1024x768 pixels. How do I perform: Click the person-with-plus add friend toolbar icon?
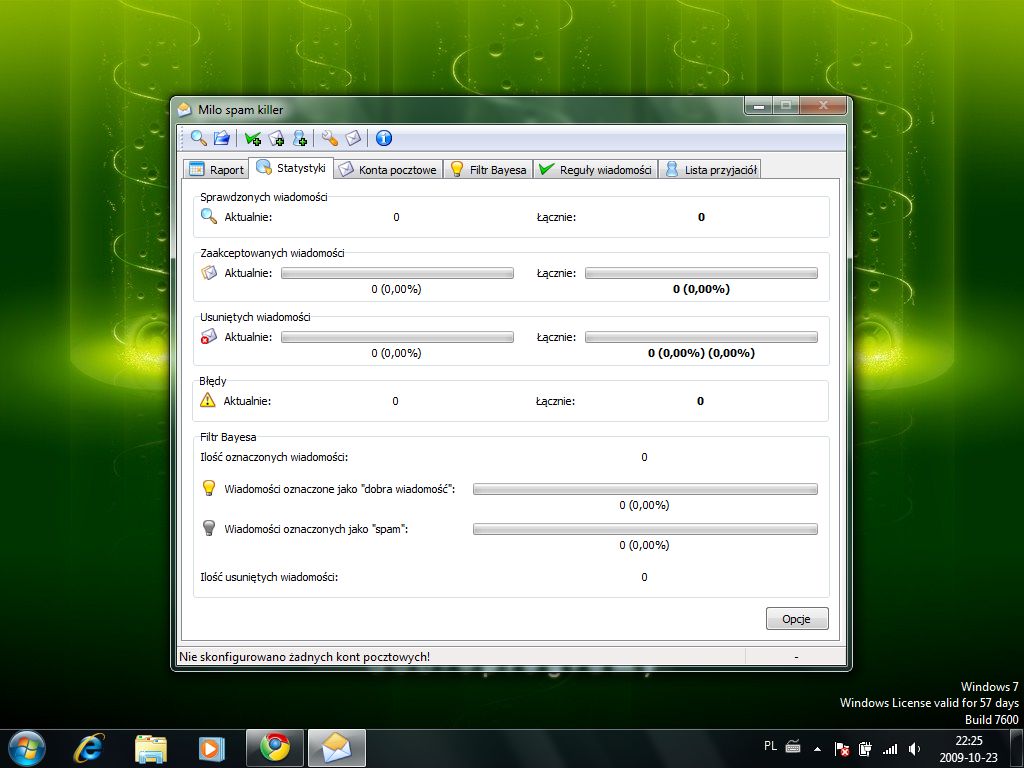[x=300, y=138]
